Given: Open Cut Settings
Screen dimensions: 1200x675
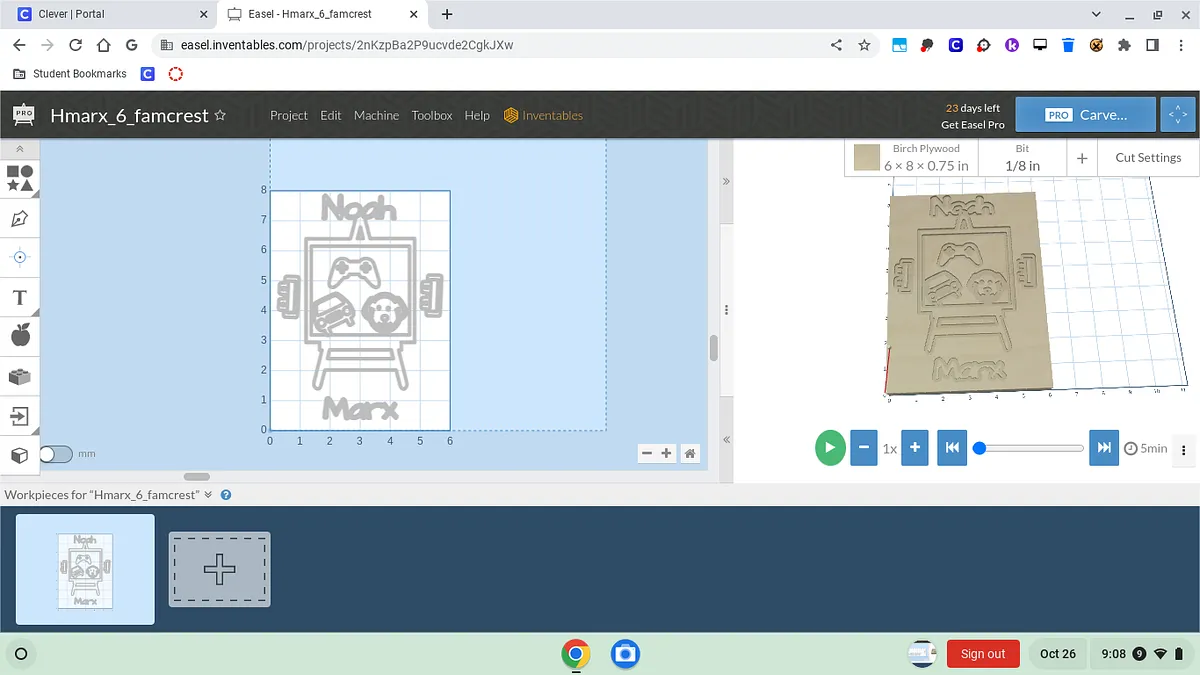Looking at the screenshot, I should point(1147,157).
